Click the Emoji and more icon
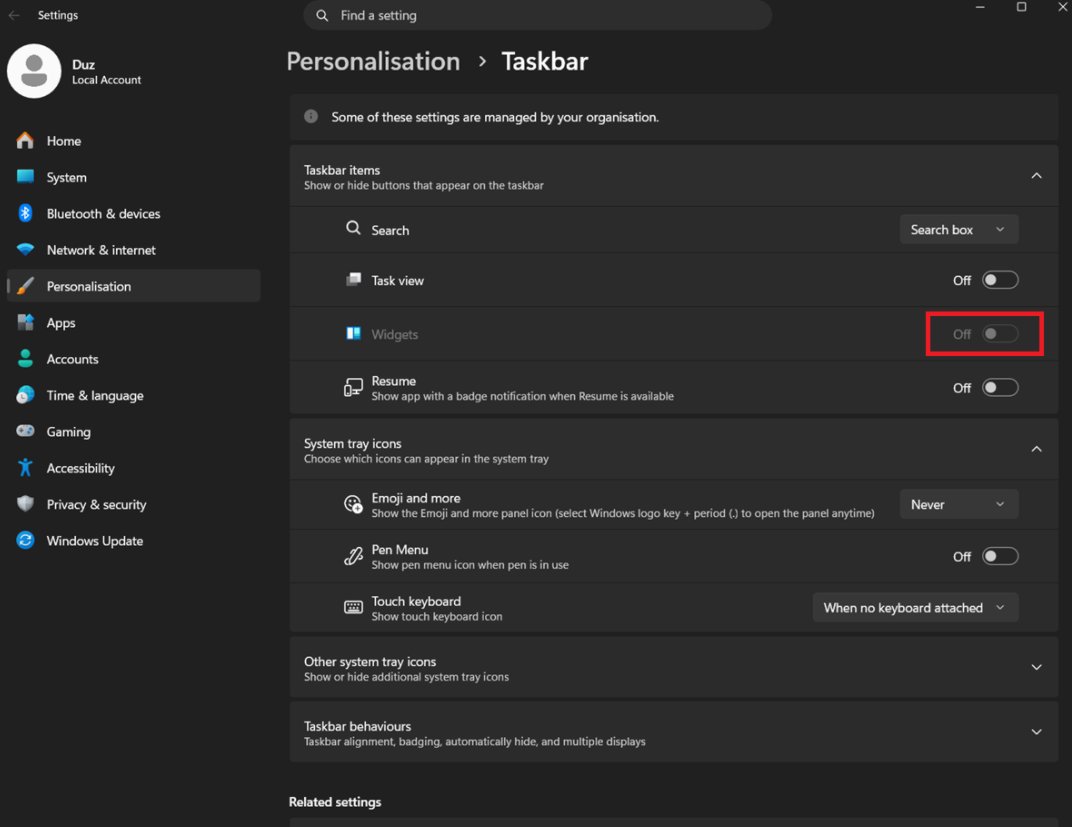 [353, 504]
